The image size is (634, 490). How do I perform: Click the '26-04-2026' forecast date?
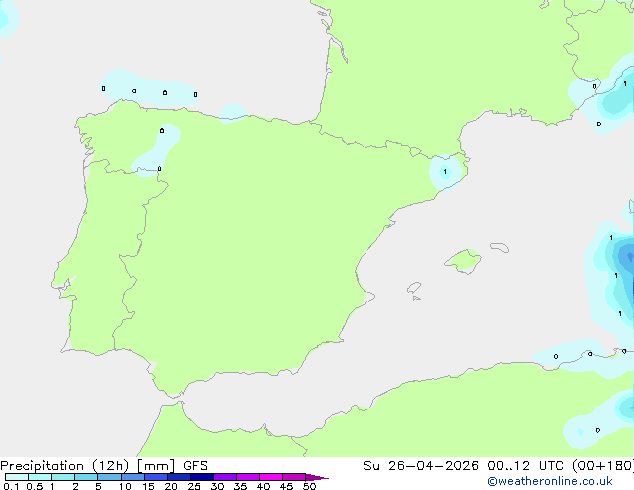tap(433, 466)
